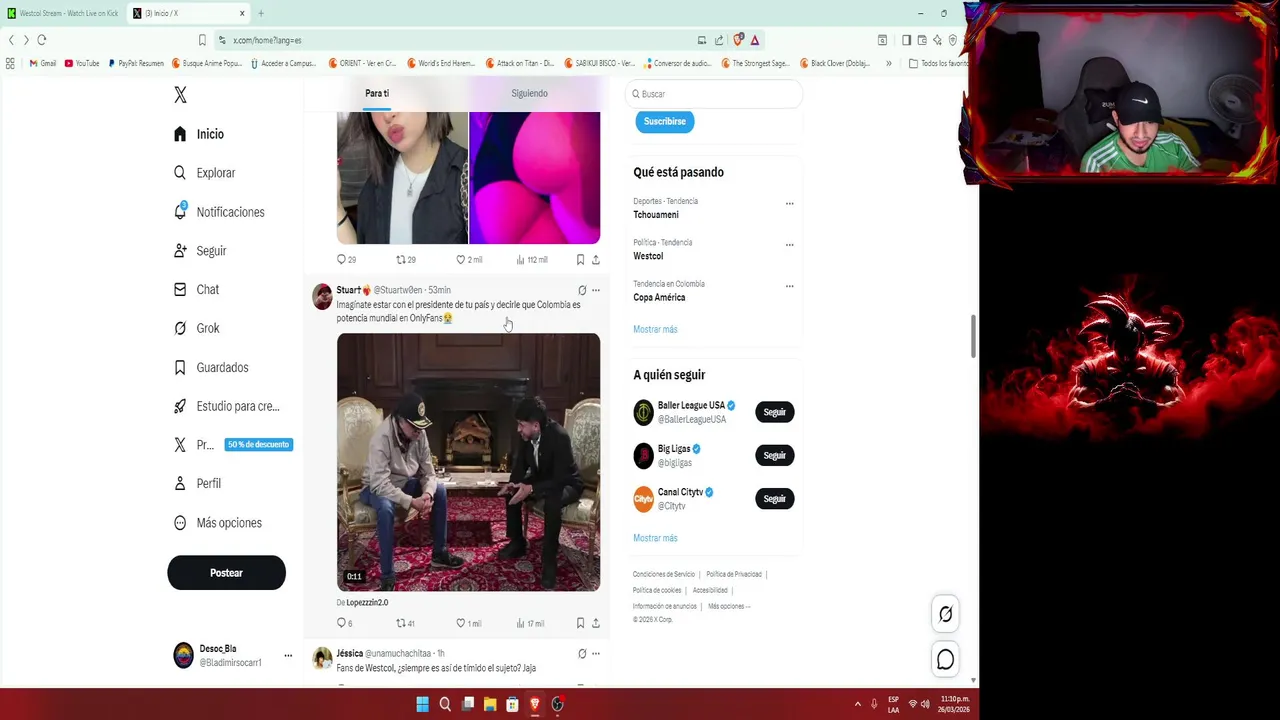Viewport: 1280px width, 720px height.
Task: Open Estudio para creadores sidebar item
Action: [x=227, y=406]
